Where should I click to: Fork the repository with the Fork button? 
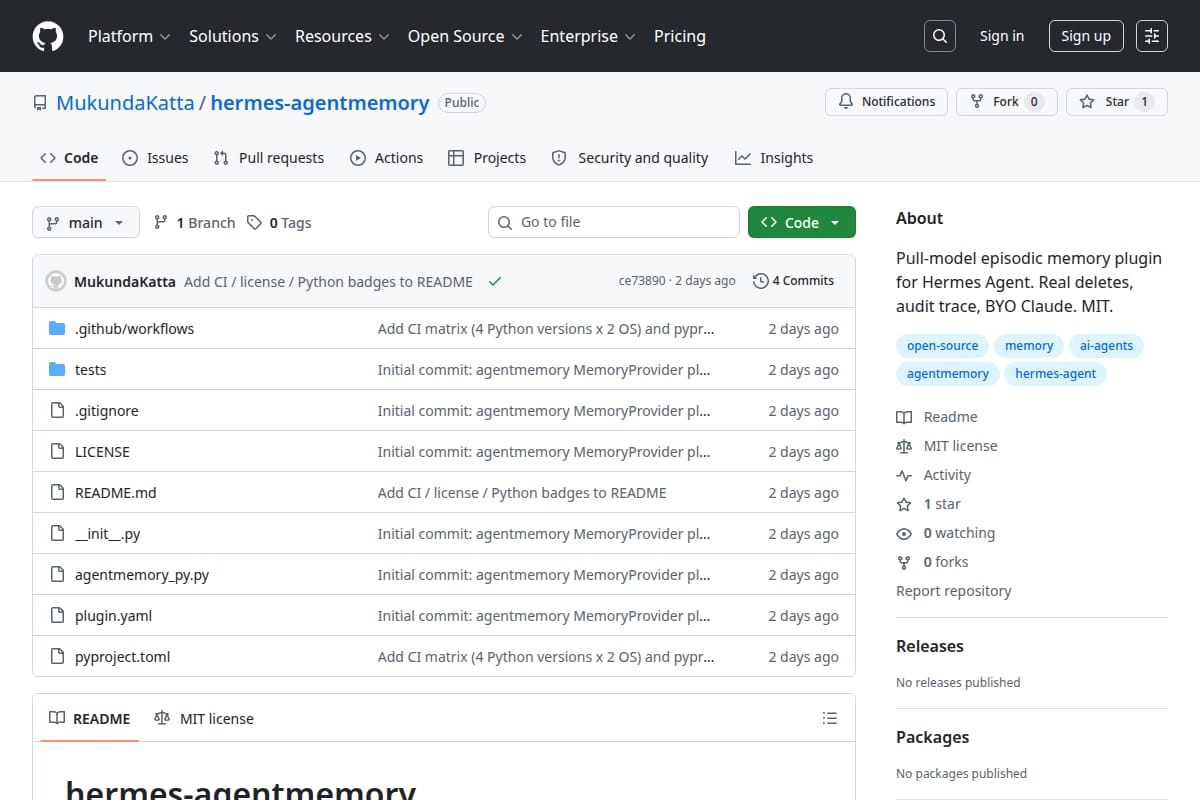[1006, 102]
